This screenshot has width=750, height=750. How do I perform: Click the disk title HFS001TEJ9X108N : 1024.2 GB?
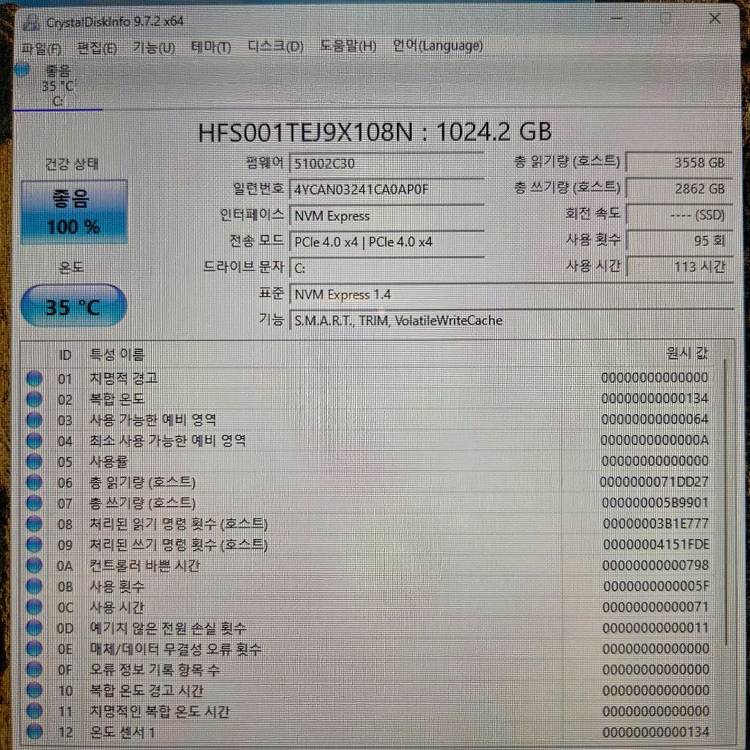375,132
